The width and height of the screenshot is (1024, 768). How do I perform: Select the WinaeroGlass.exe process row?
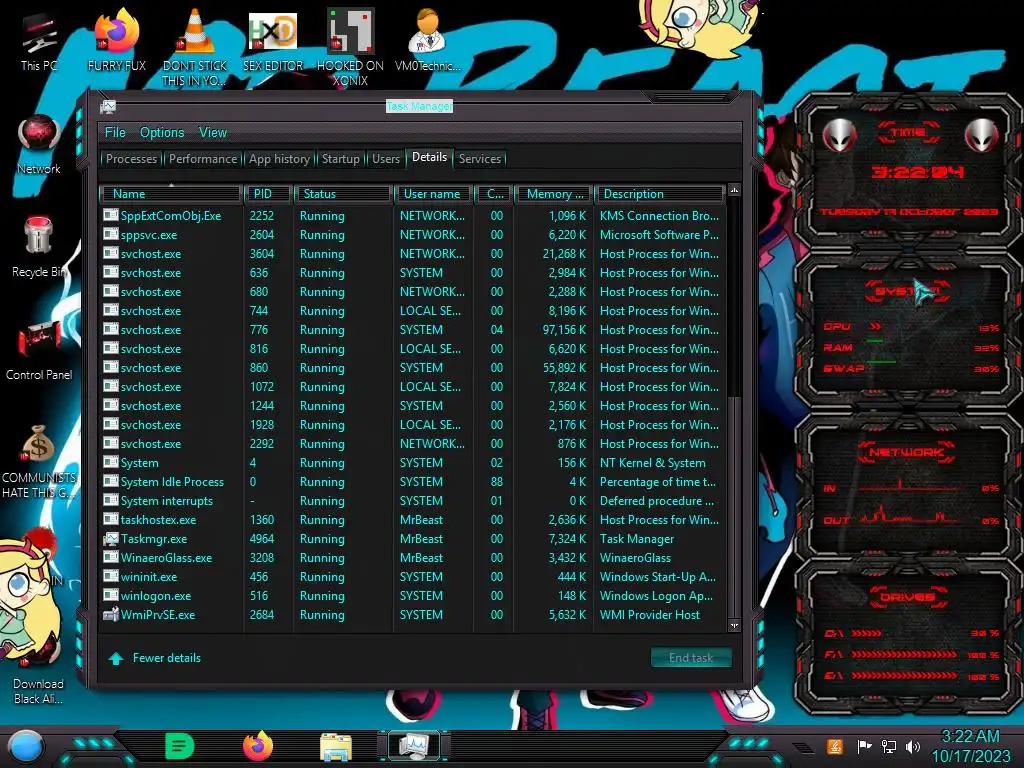coord(413,558)
